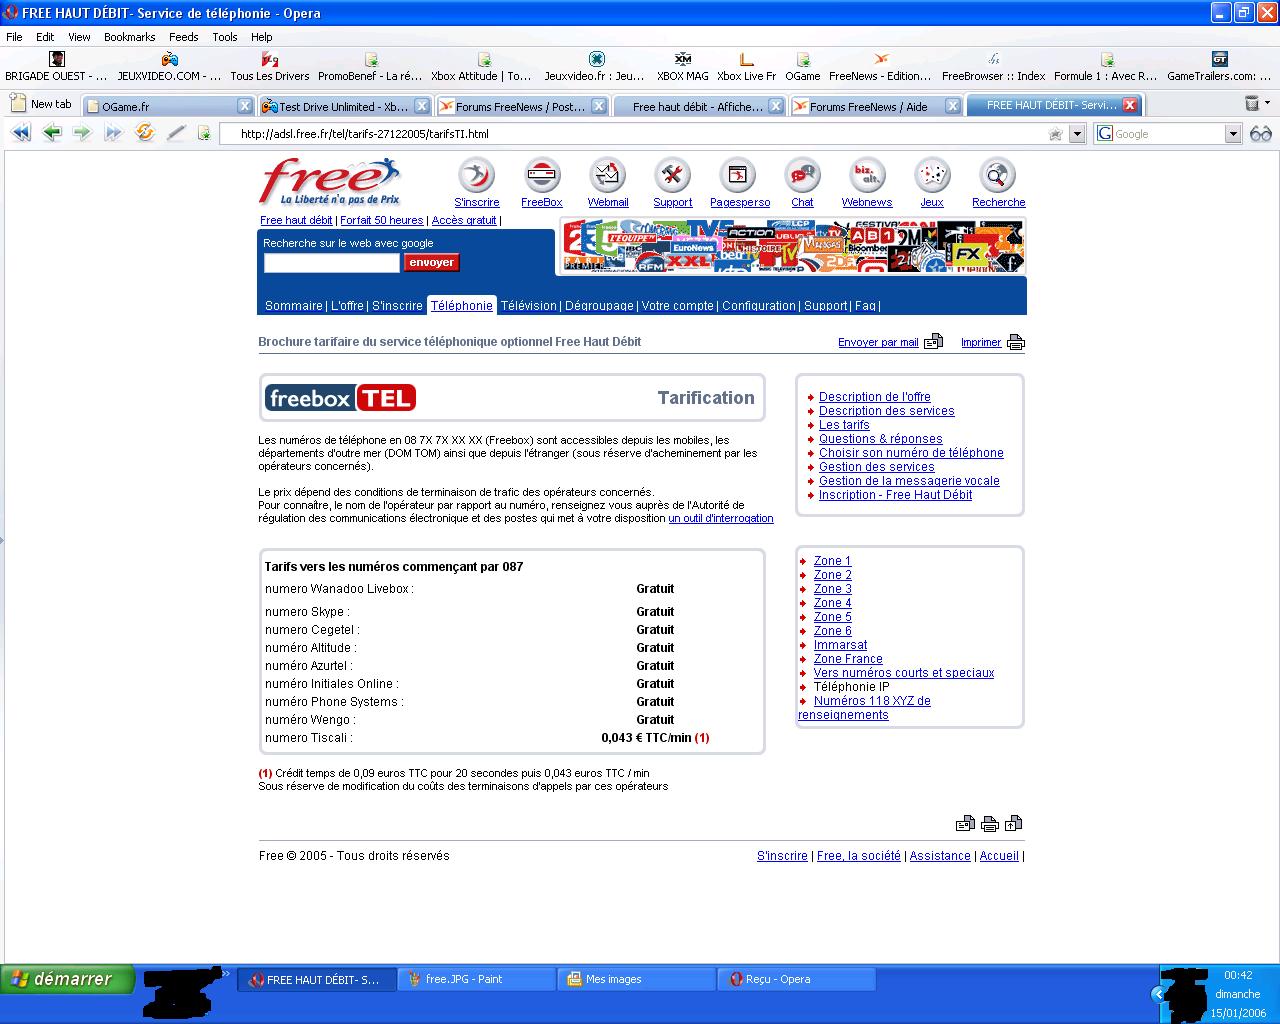Click the Forfait 50 heures link

[382, 220]
